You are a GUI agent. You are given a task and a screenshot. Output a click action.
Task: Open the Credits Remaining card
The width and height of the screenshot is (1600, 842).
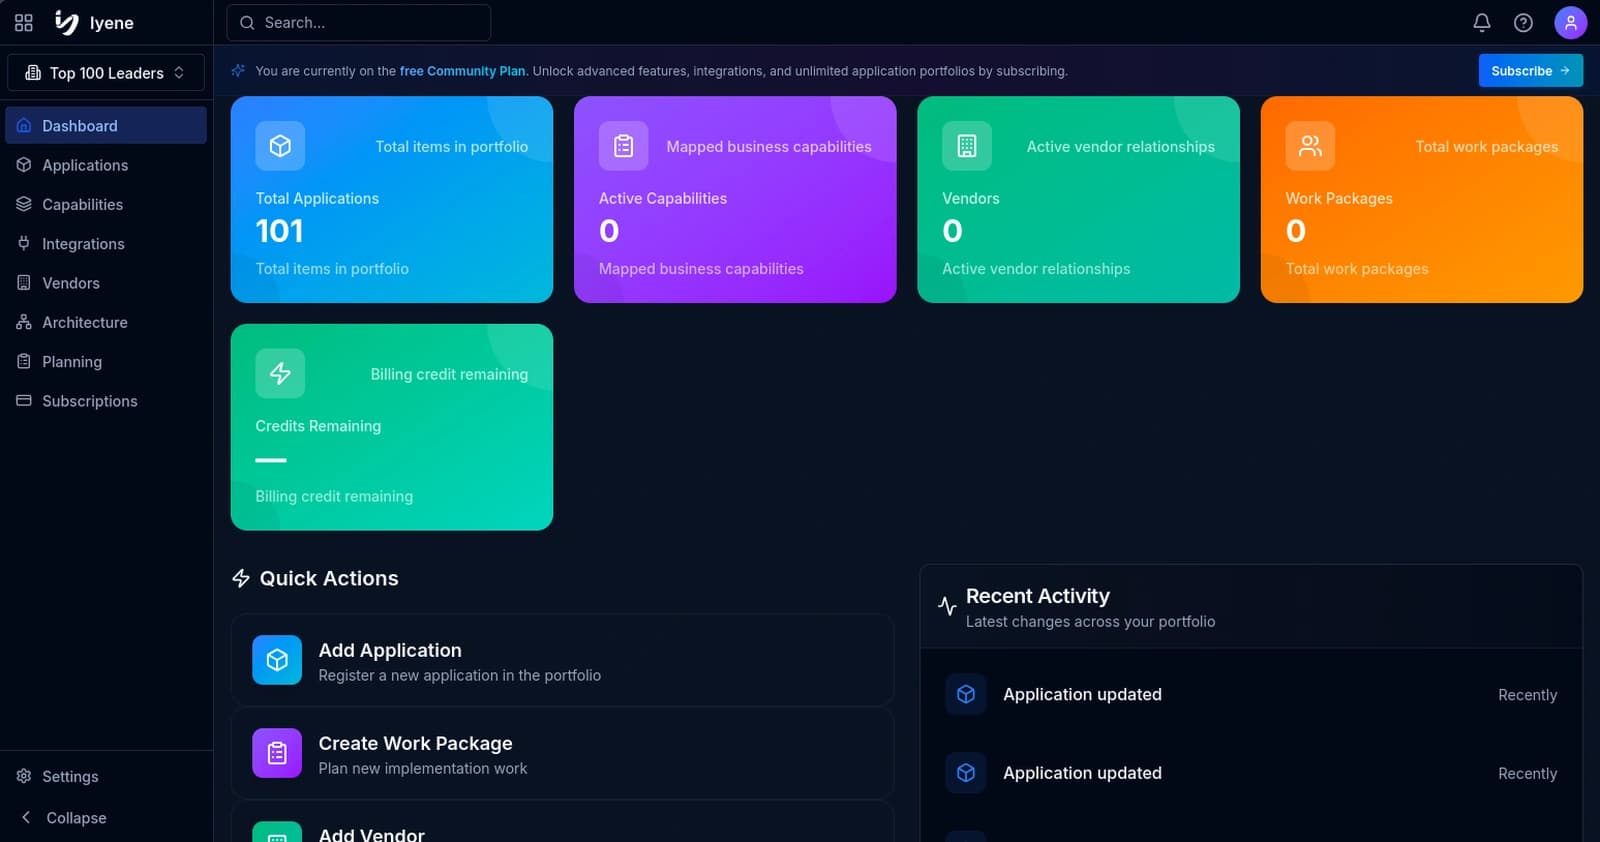[392, 427]
